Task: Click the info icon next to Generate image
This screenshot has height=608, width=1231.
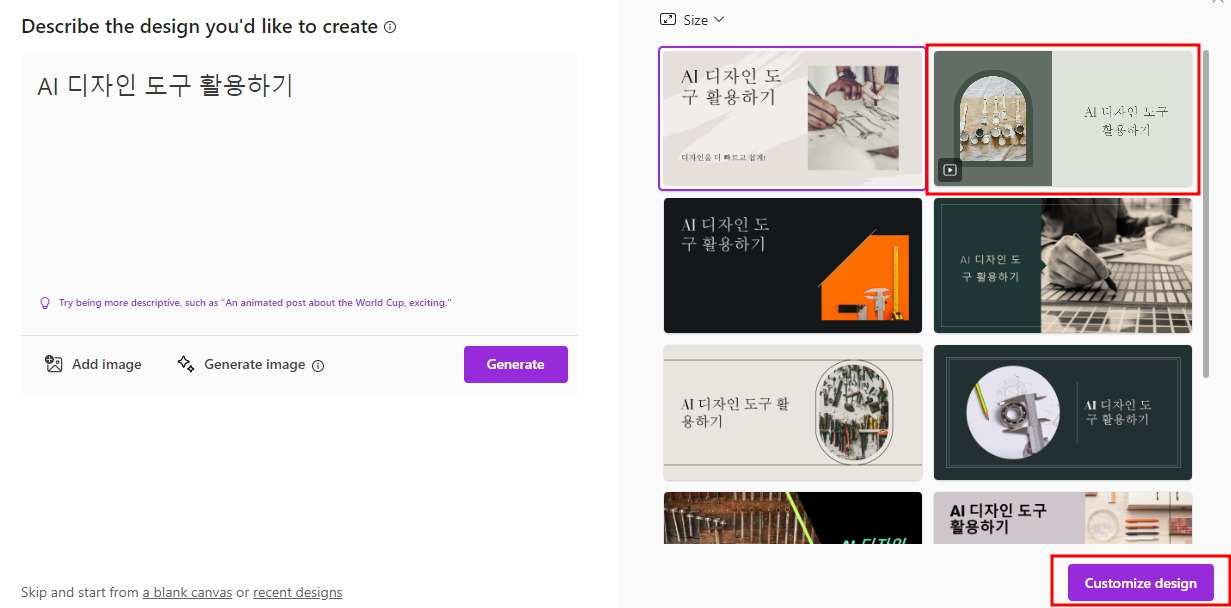Action: [x=318, y=365]
